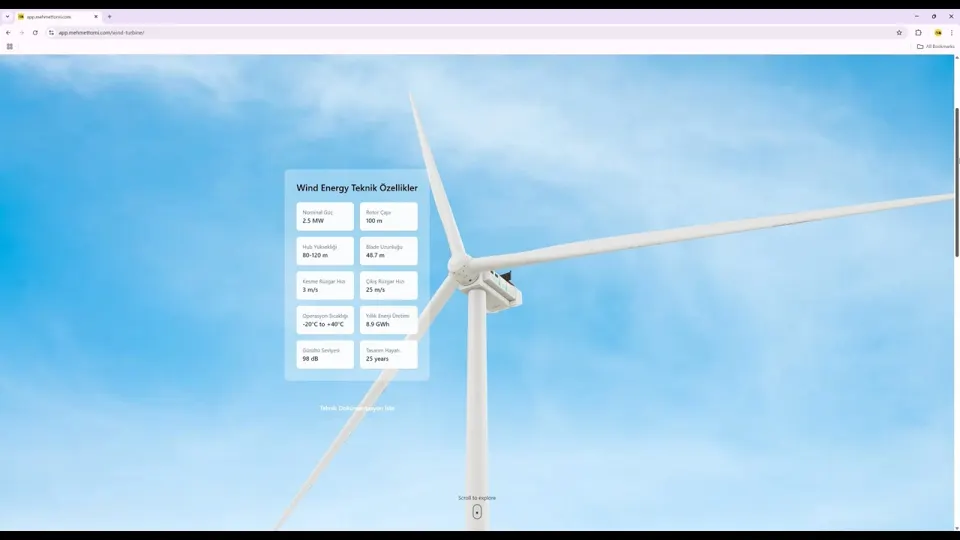Click the page vertical scrollbar thumb

(x=957, y=182)
